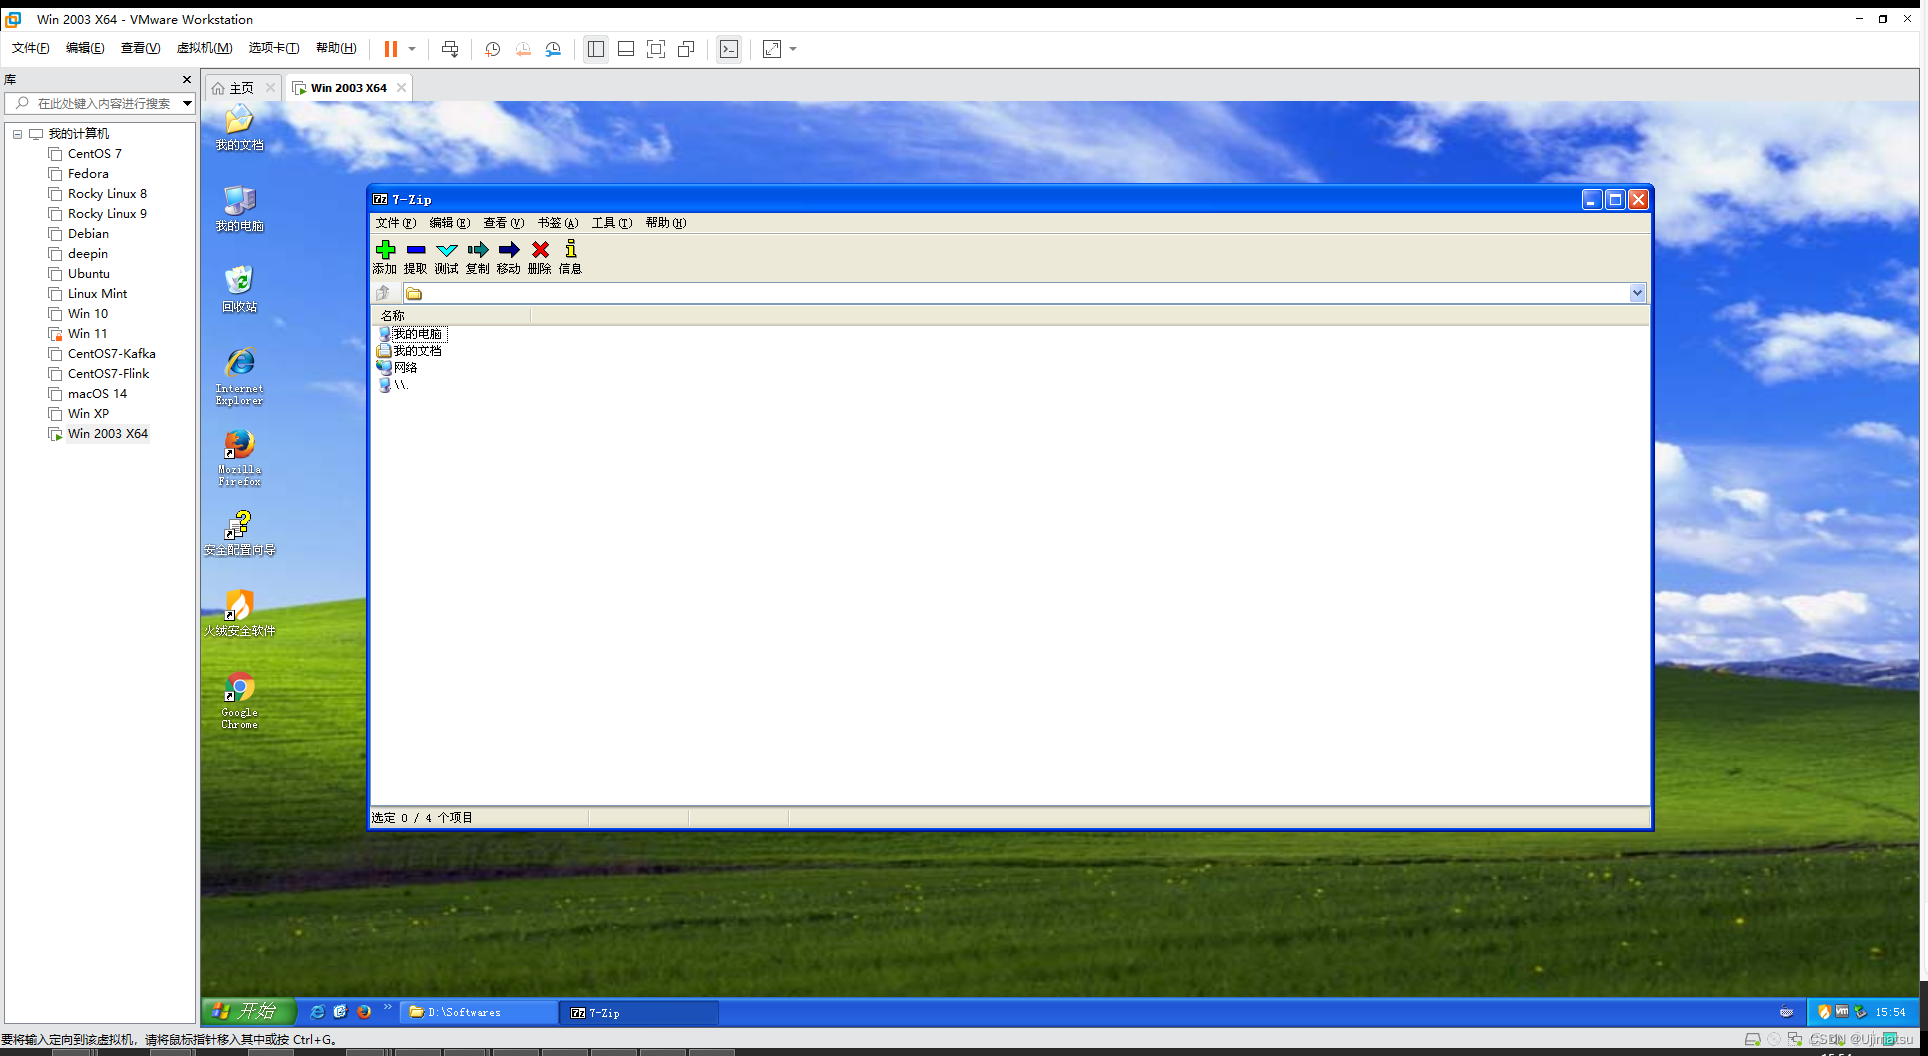Click manage snapshots icon in VMware toolbar
Viewport: 1928px width, 1056px height.
click(553, 49)
